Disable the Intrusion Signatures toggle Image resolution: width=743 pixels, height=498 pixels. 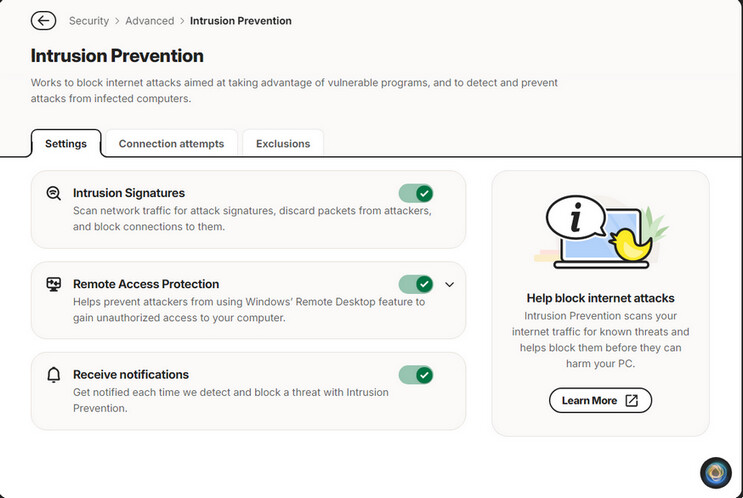[416, 193]
